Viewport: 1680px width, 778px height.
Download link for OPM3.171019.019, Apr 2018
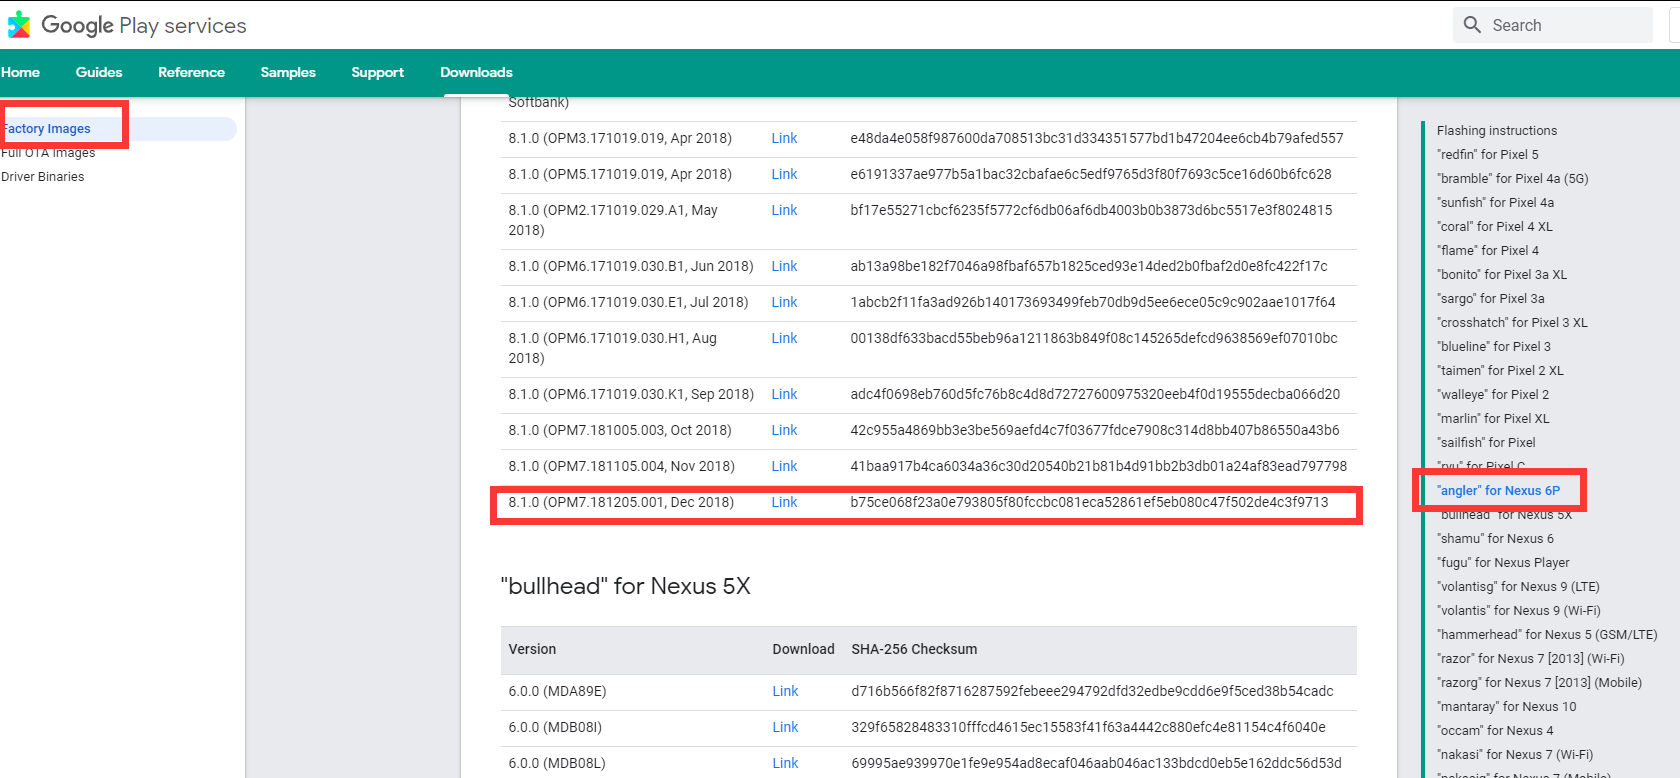784,138
